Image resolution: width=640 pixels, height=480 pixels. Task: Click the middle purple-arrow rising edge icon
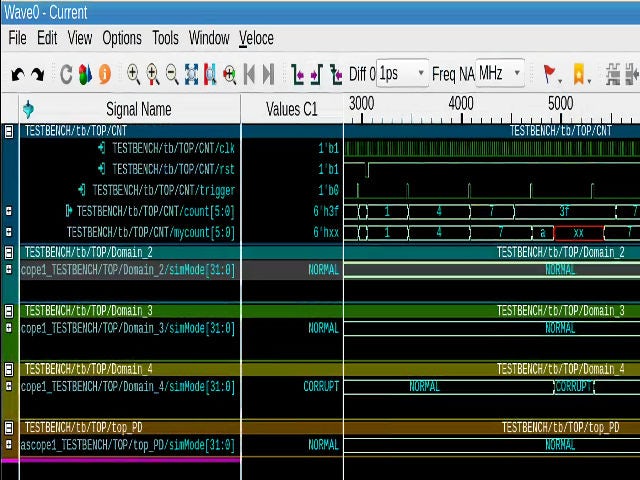317,75
